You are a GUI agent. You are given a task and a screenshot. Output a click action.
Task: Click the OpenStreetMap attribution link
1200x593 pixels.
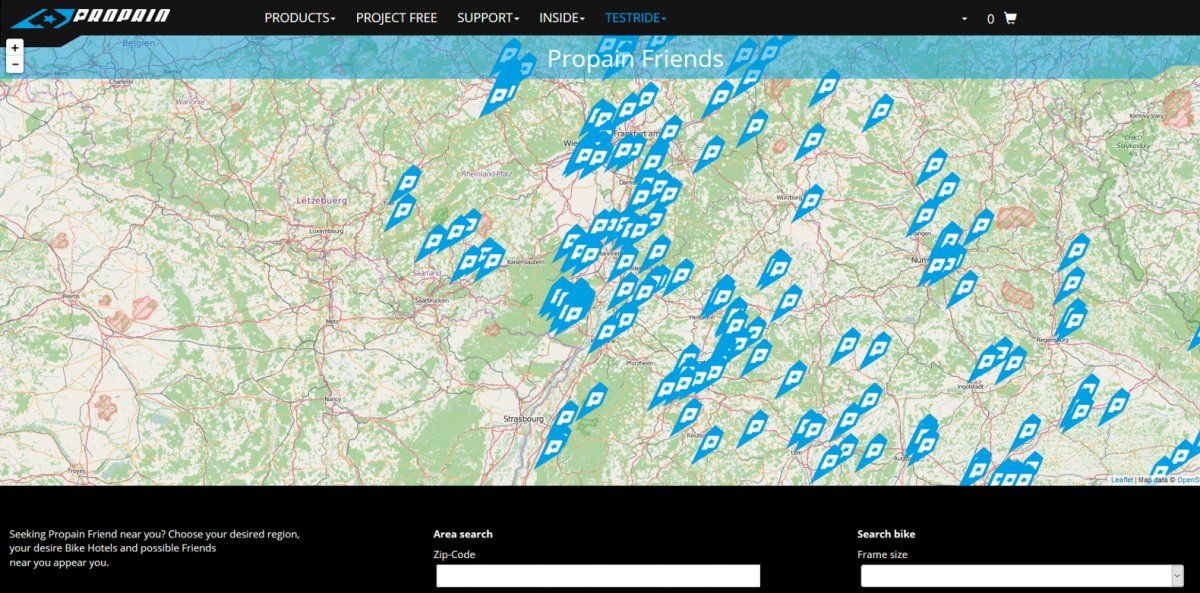(x=1187, y=480)
